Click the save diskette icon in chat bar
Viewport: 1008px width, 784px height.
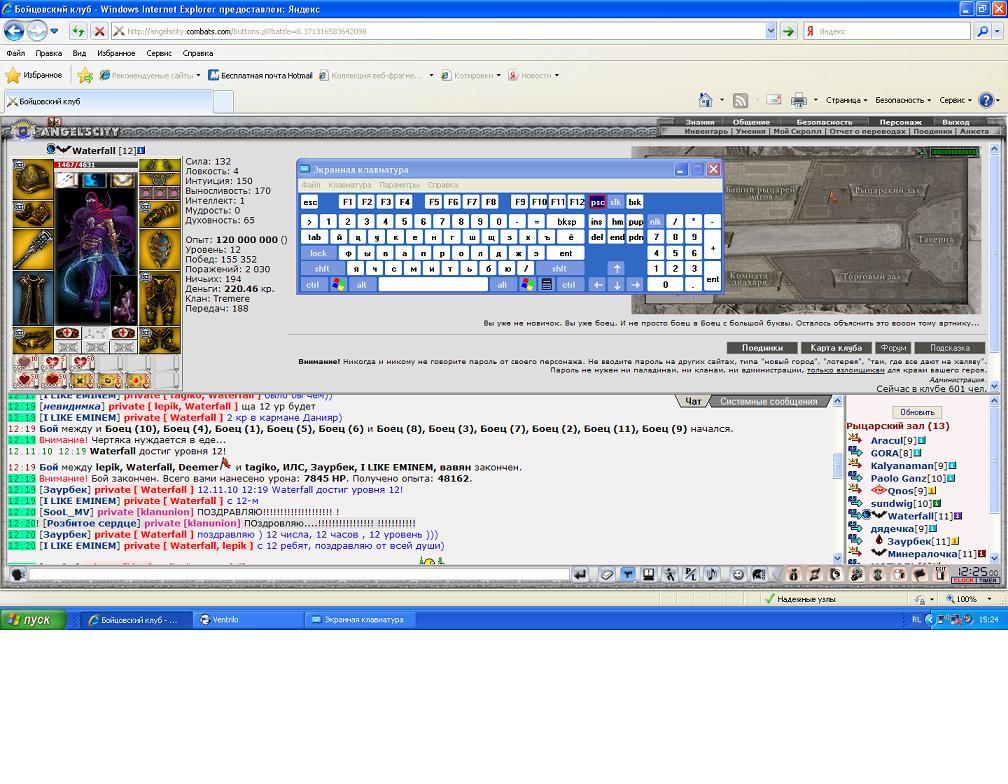coord(648,575)
